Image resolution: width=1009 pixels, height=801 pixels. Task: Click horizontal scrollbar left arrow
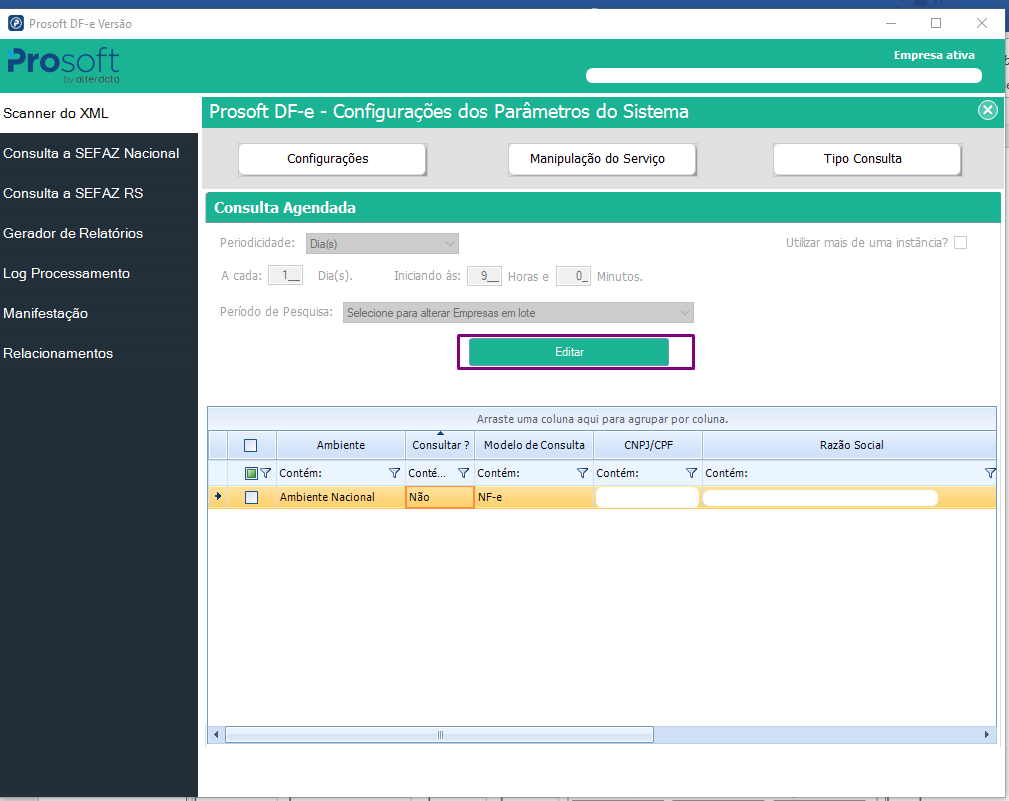tap(216, 735)
